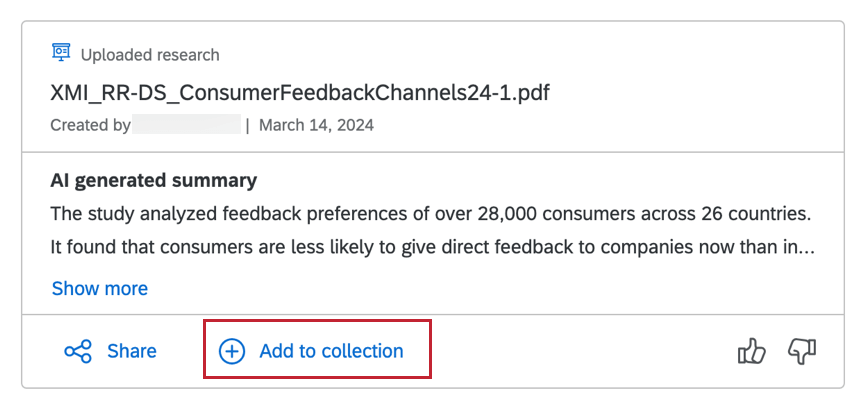The height and width of the screenshot is (407, 850).
Task: Click the thumbs up feedback icon
Action: 751,351
